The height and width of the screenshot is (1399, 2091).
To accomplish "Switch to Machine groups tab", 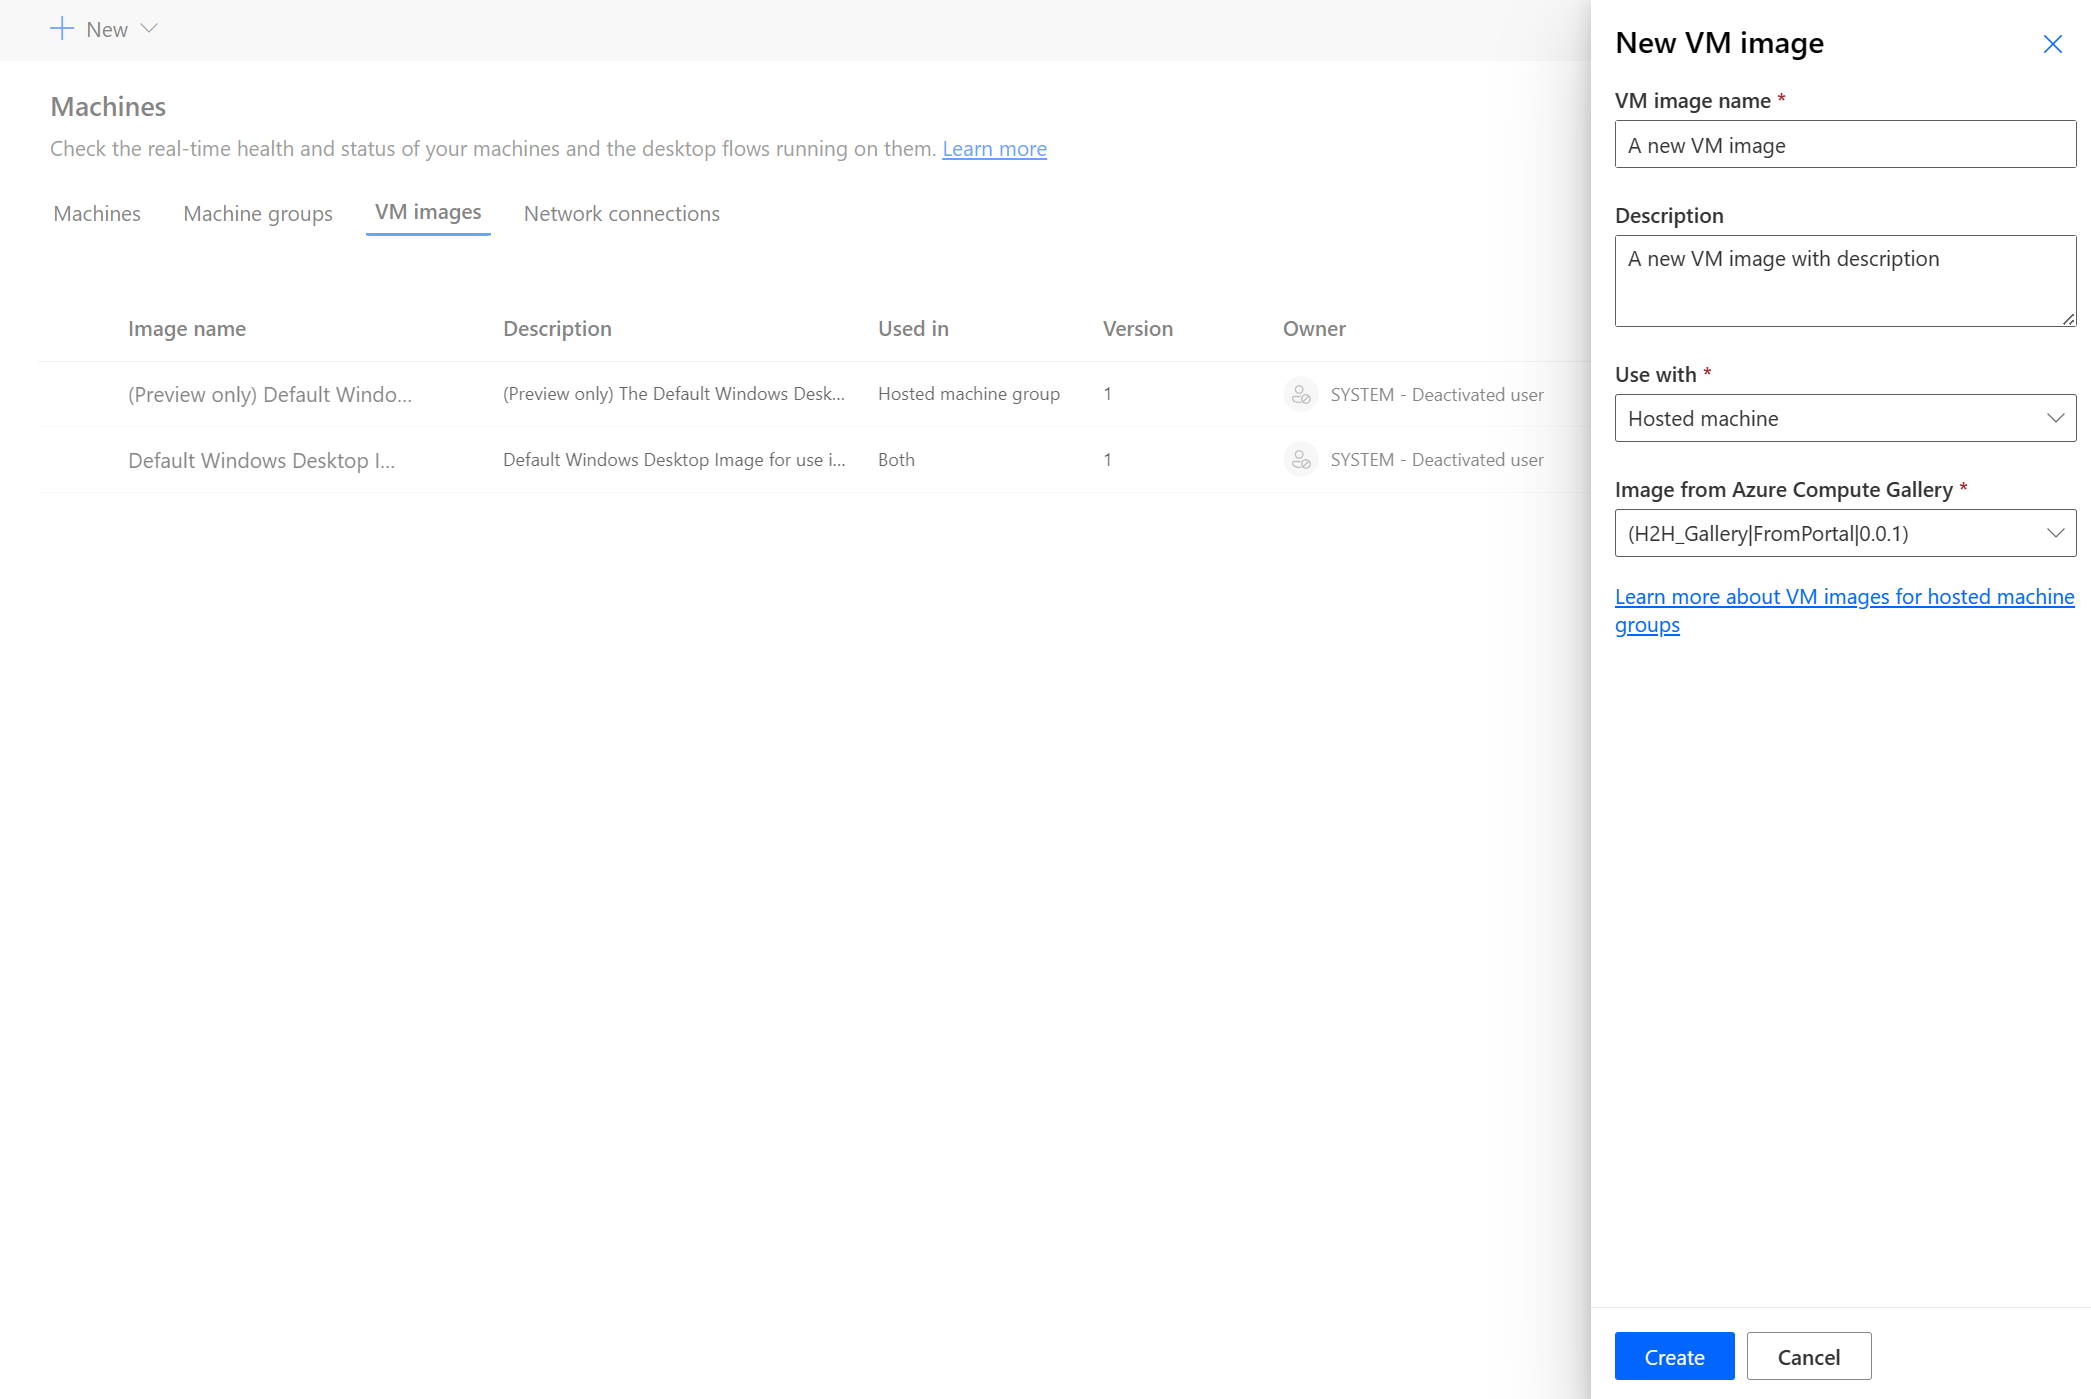I will [258, 212].
